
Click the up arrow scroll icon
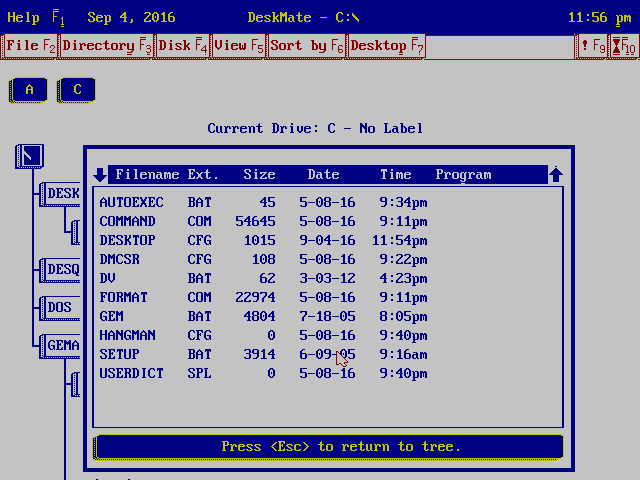coord(556,174)
